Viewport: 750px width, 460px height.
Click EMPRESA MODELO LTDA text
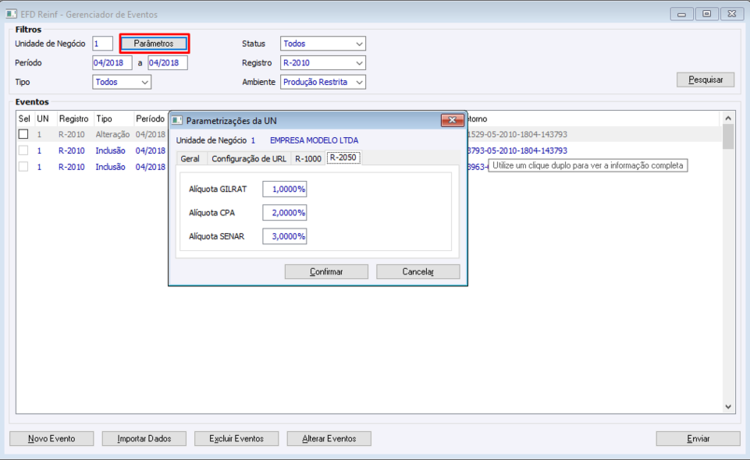[x=314, y=141]
